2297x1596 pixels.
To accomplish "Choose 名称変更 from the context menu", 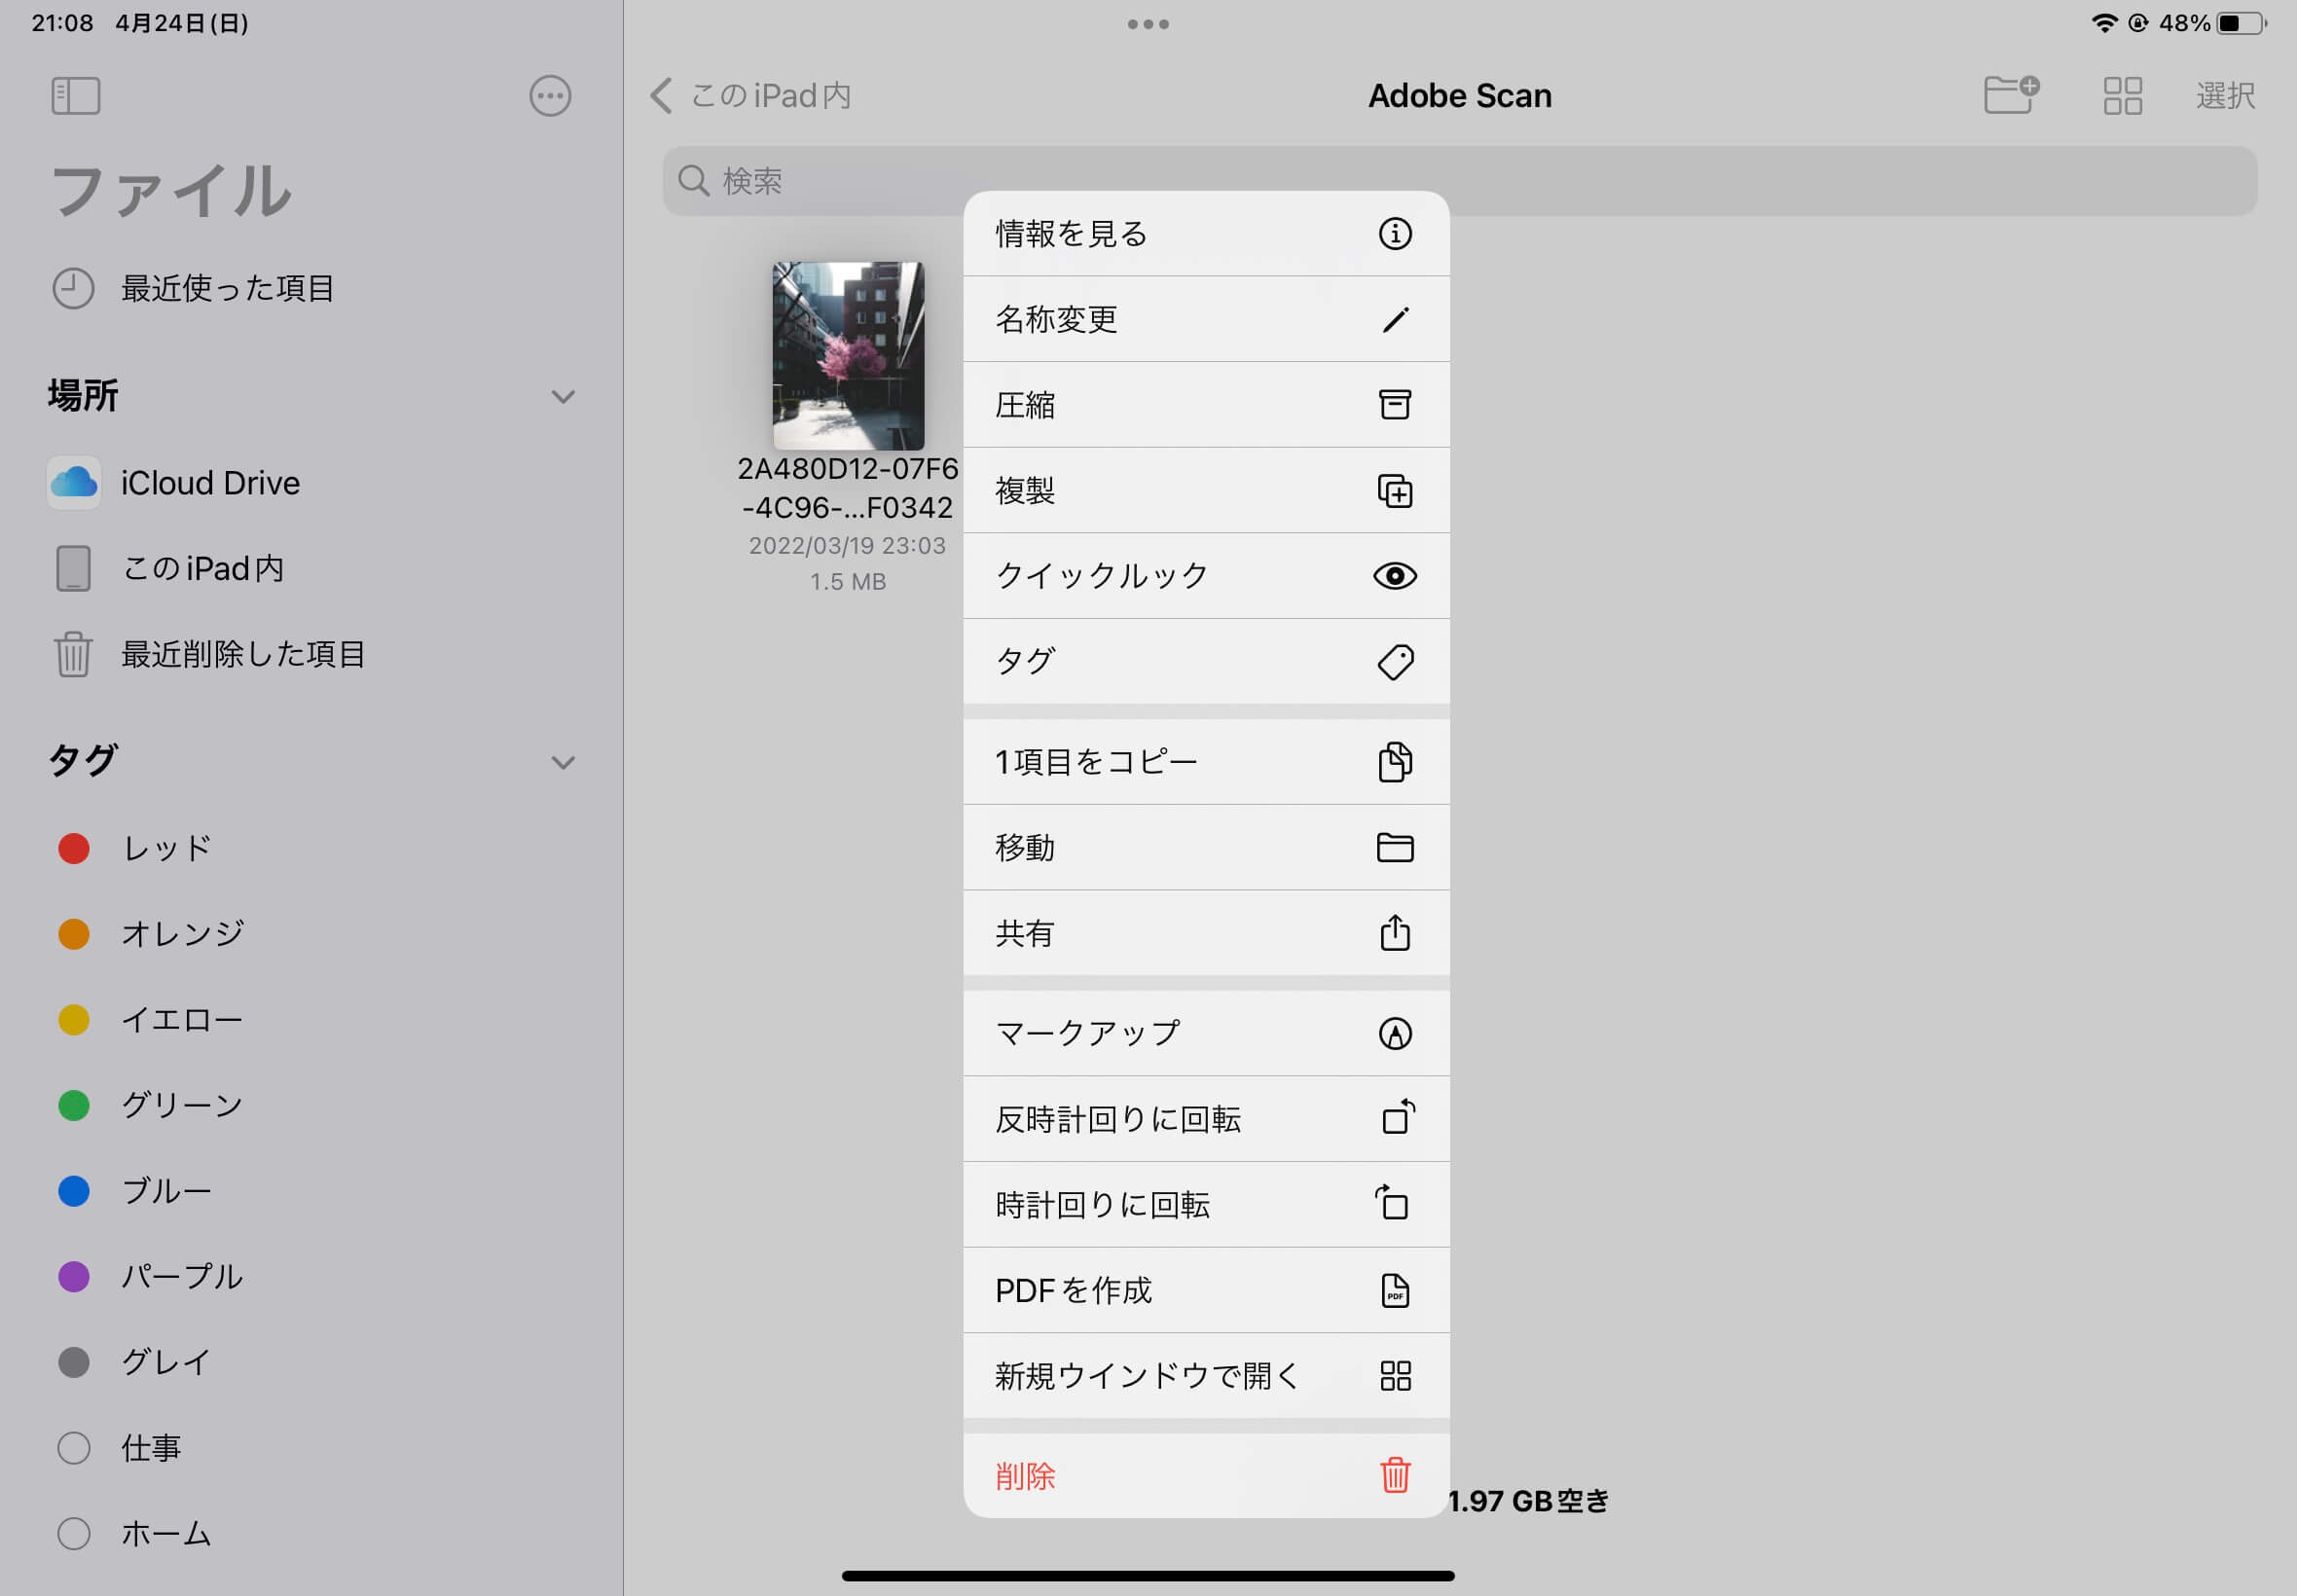I will point(1206,319).
